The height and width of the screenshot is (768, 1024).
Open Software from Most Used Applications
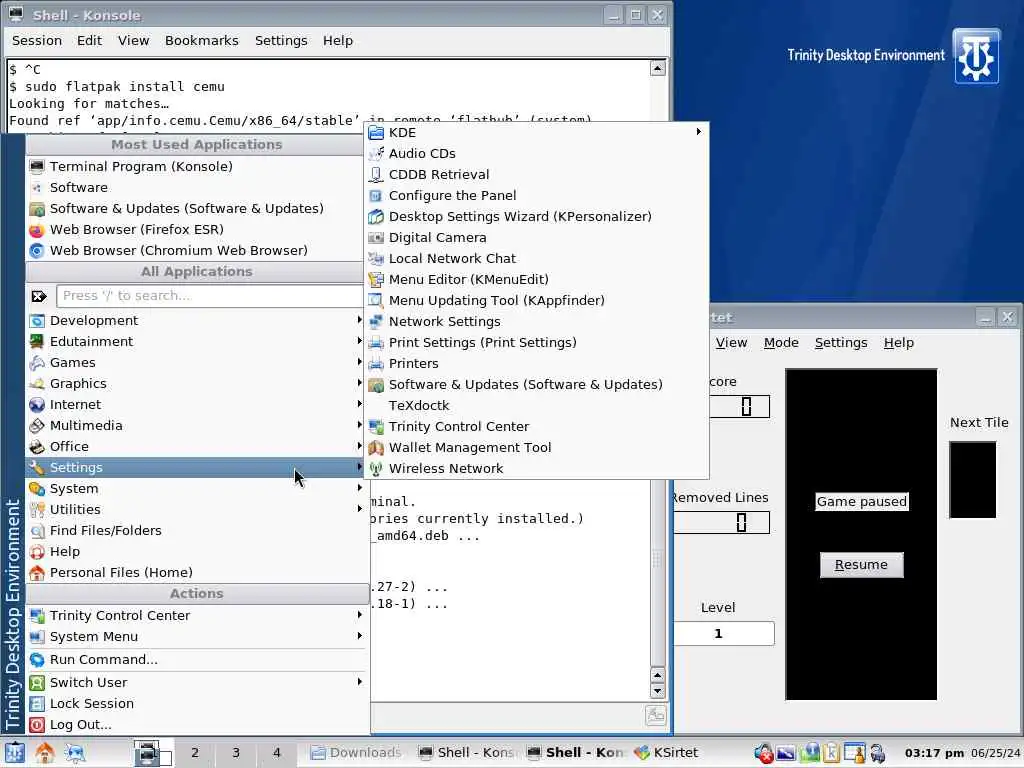[196, 187]
